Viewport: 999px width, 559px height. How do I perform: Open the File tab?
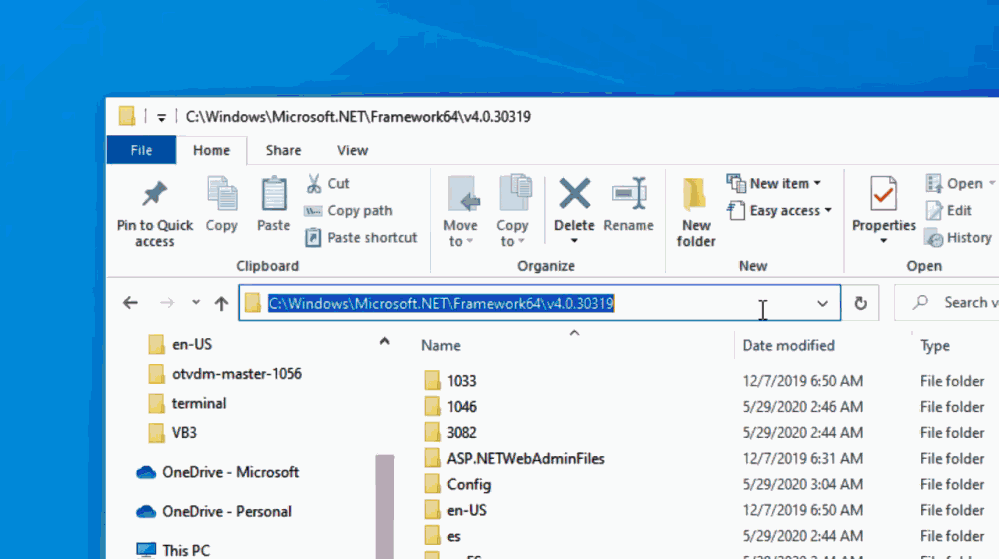141,150
